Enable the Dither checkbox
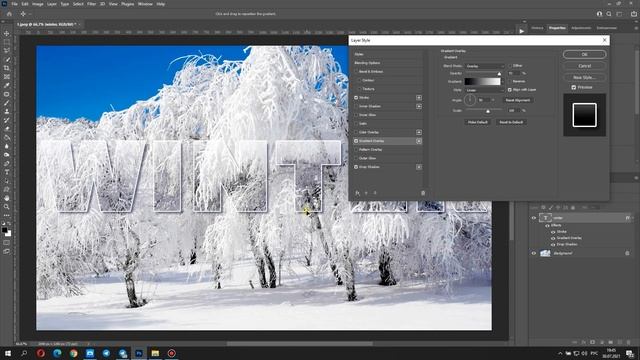 pos(510,65)
